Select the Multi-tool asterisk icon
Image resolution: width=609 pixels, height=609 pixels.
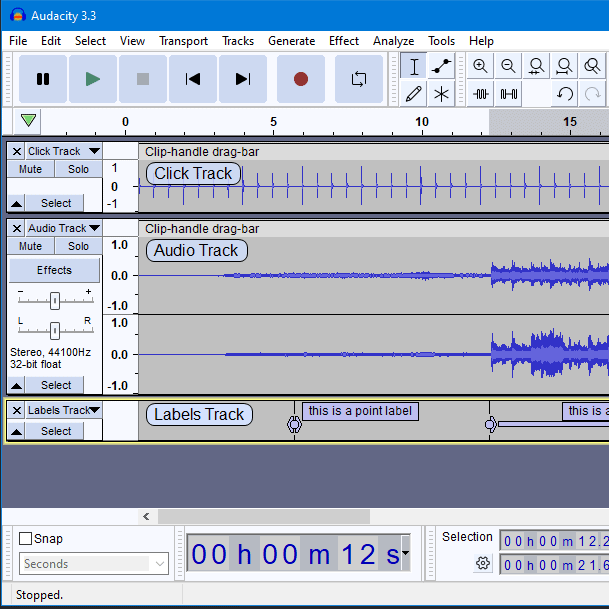[x=441, y=94]
